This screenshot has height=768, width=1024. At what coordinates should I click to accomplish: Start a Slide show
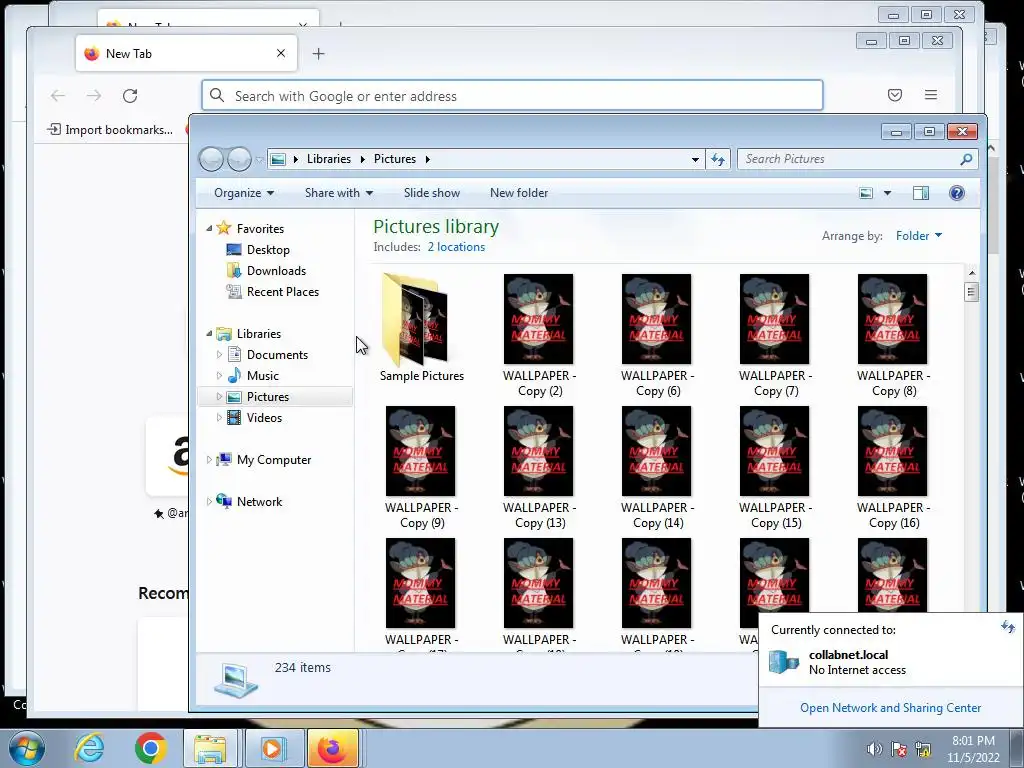(x=432, y=193)
